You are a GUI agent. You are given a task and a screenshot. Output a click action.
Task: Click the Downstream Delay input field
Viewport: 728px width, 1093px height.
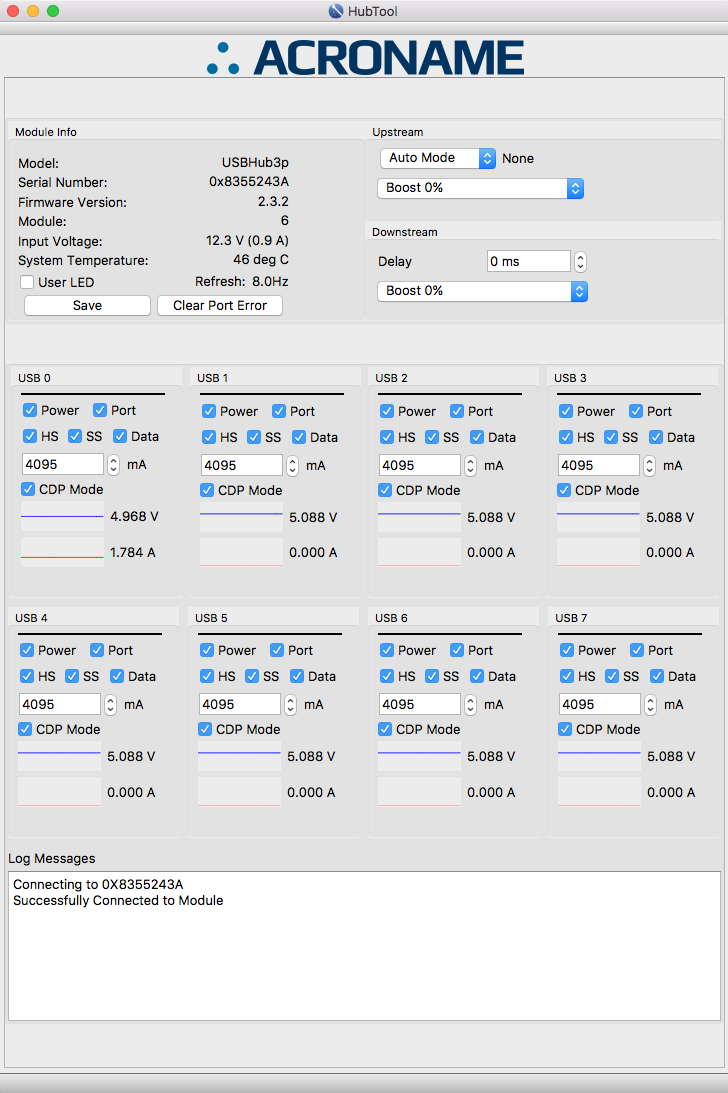coord(528,262)
